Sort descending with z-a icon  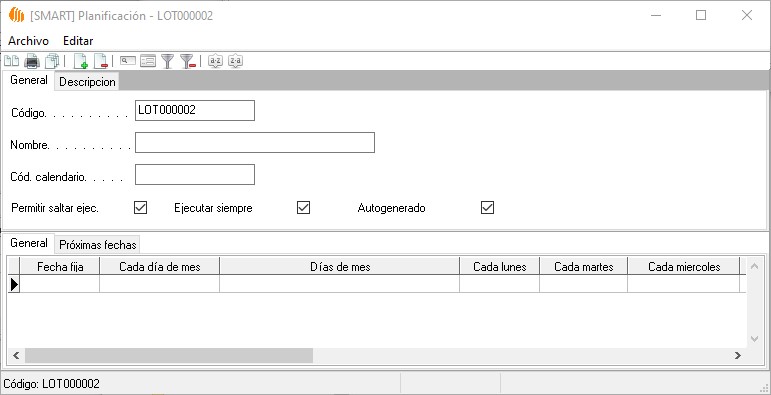pyautogui.click(x=236, y=61)
